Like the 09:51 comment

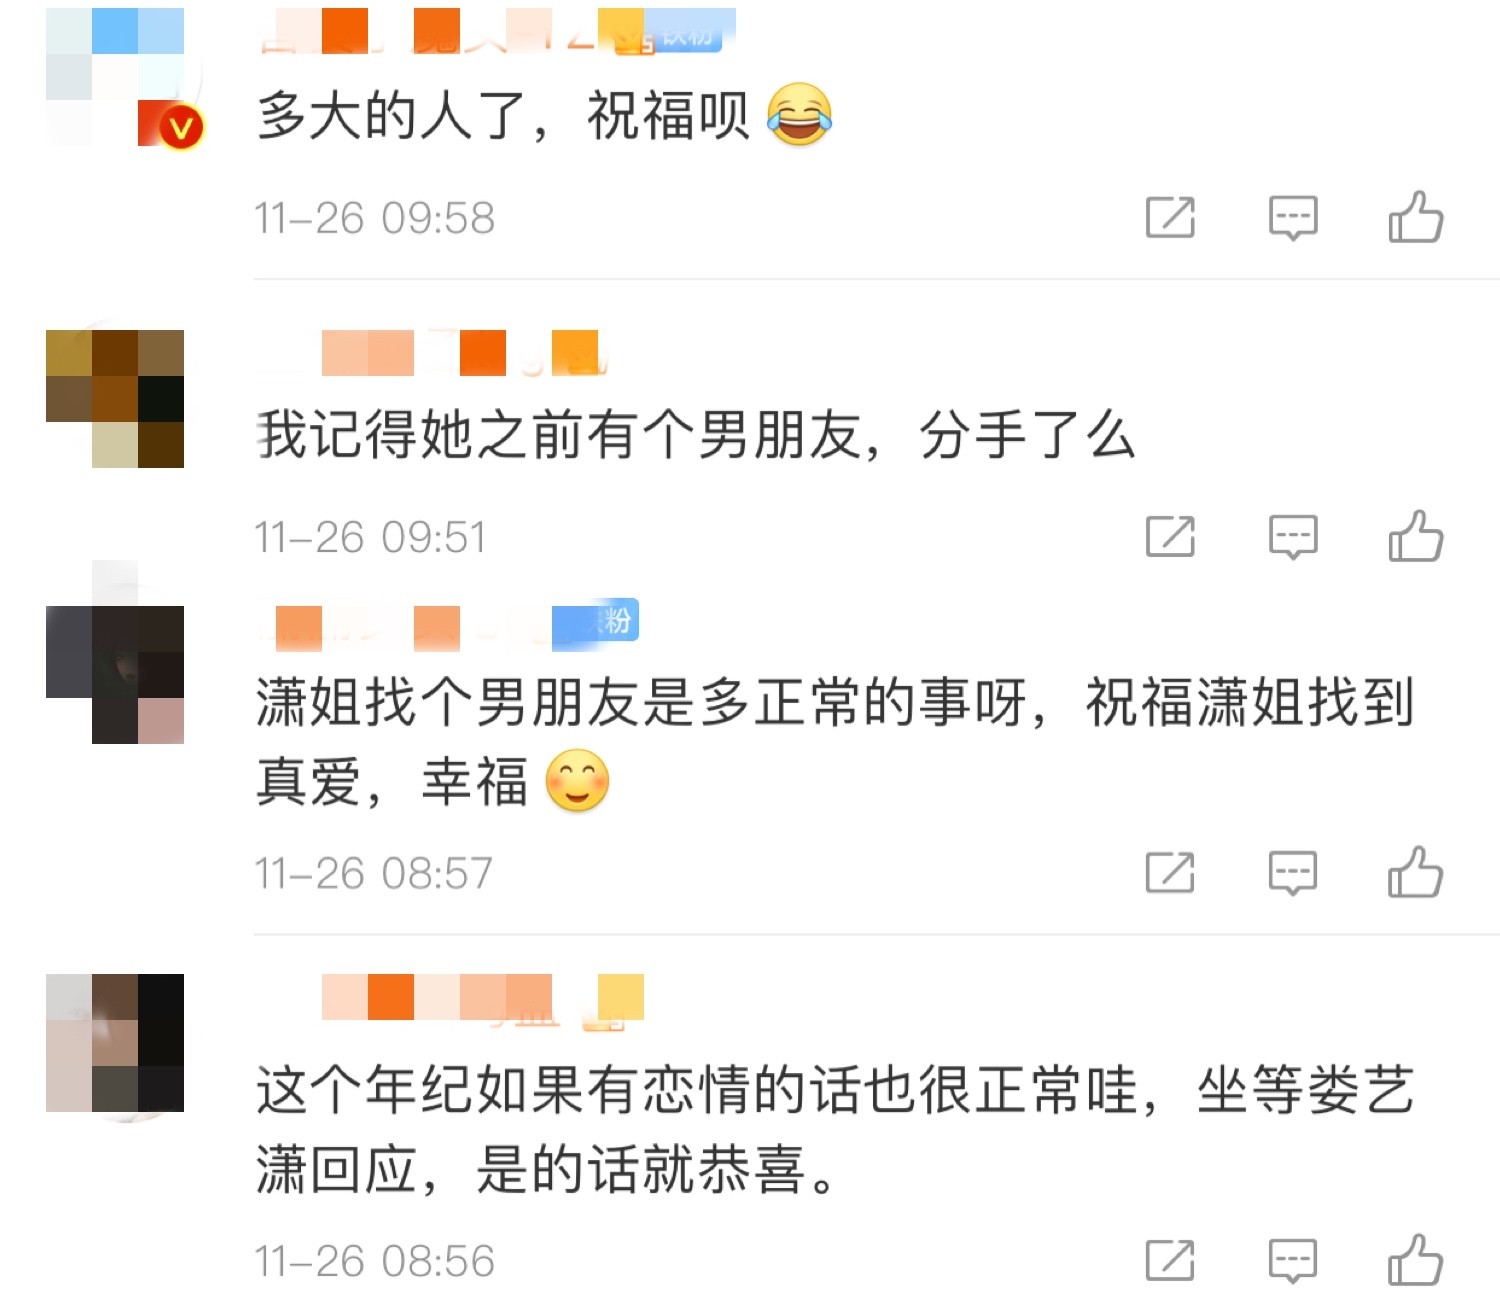point(1415,536)
